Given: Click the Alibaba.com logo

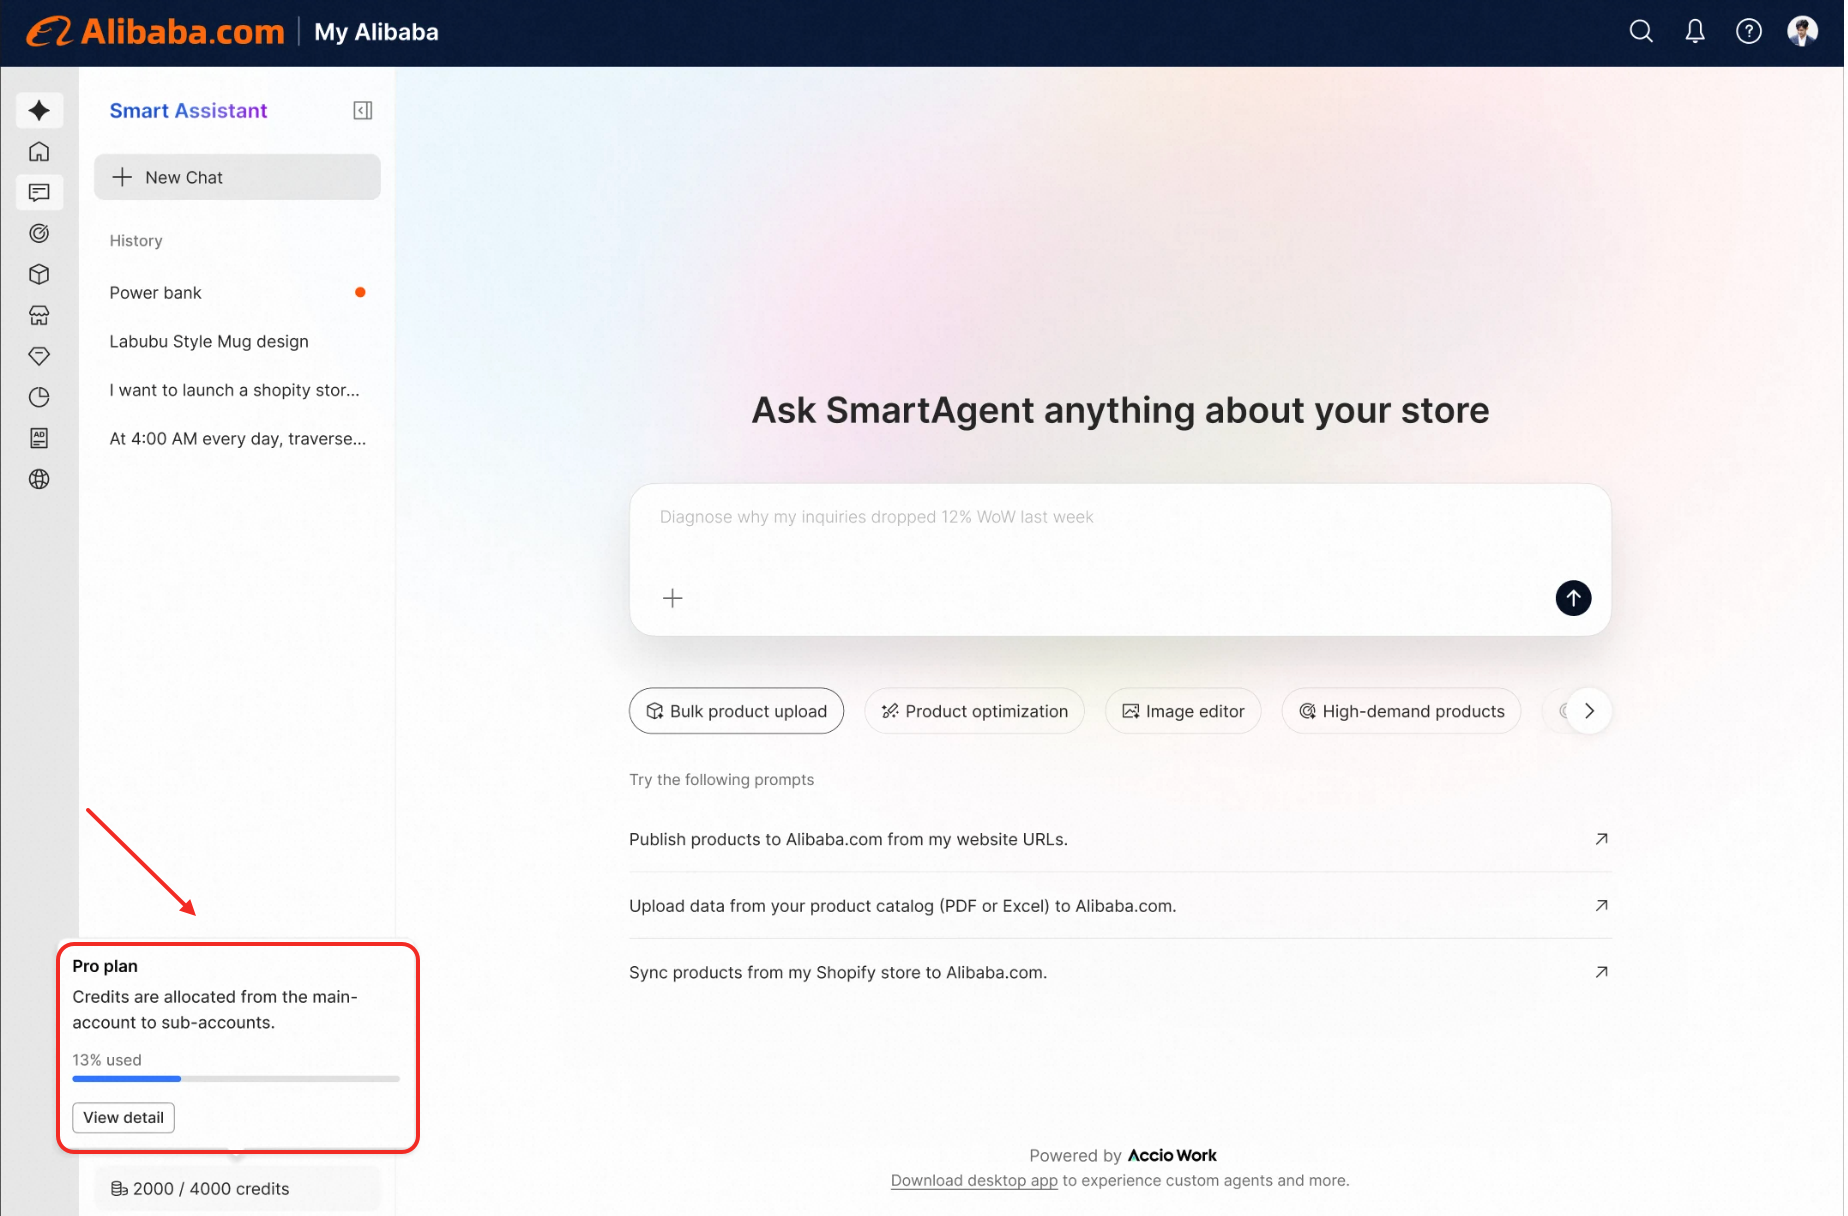Looking at the screenshot, I should coord(156,32).
